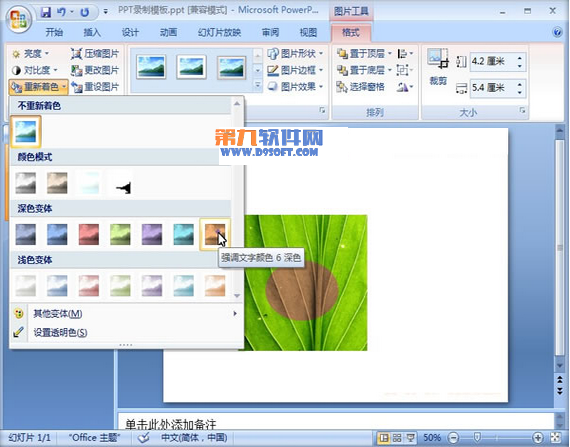Open the Selection Pane (选择窗格)

360,87
